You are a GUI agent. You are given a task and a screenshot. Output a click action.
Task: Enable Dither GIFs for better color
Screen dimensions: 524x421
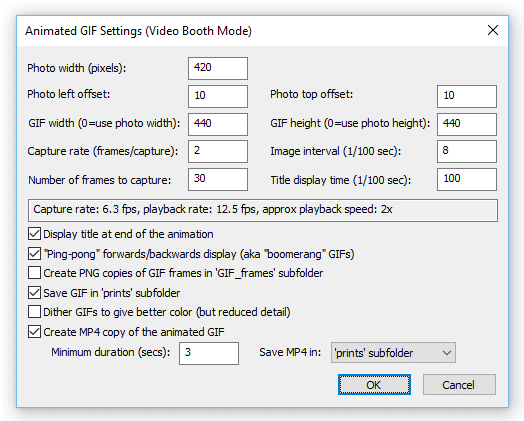(34, 312)
